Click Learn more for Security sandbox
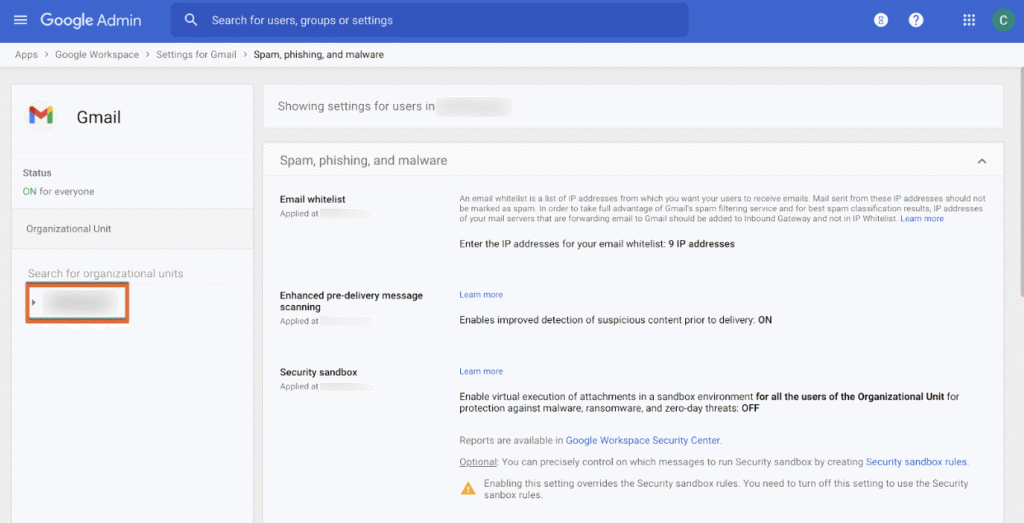 coord(481,371)
